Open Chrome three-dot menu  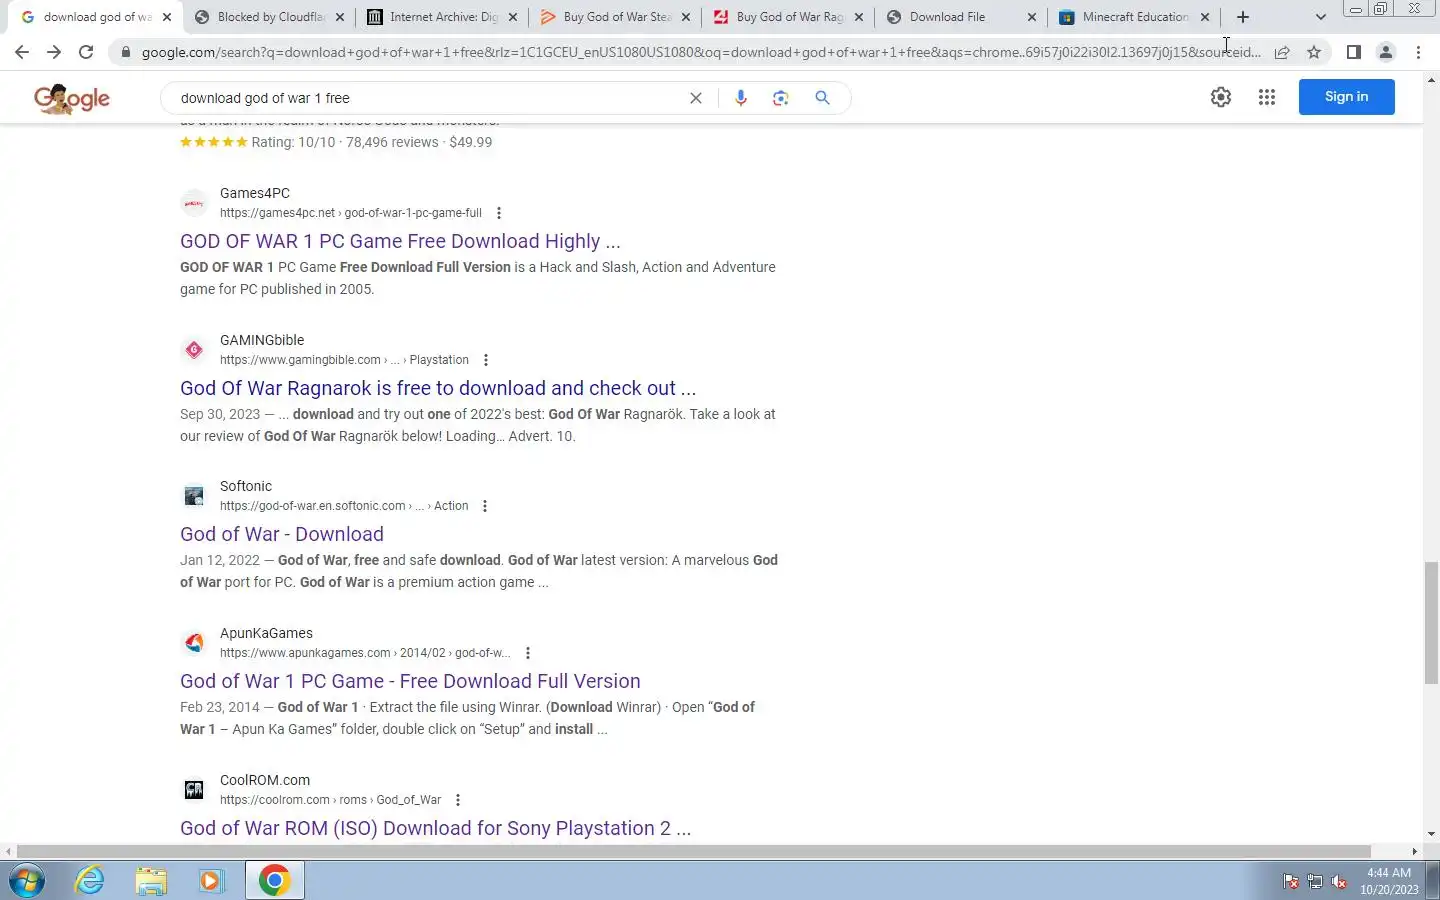[x=1418, y=52]
